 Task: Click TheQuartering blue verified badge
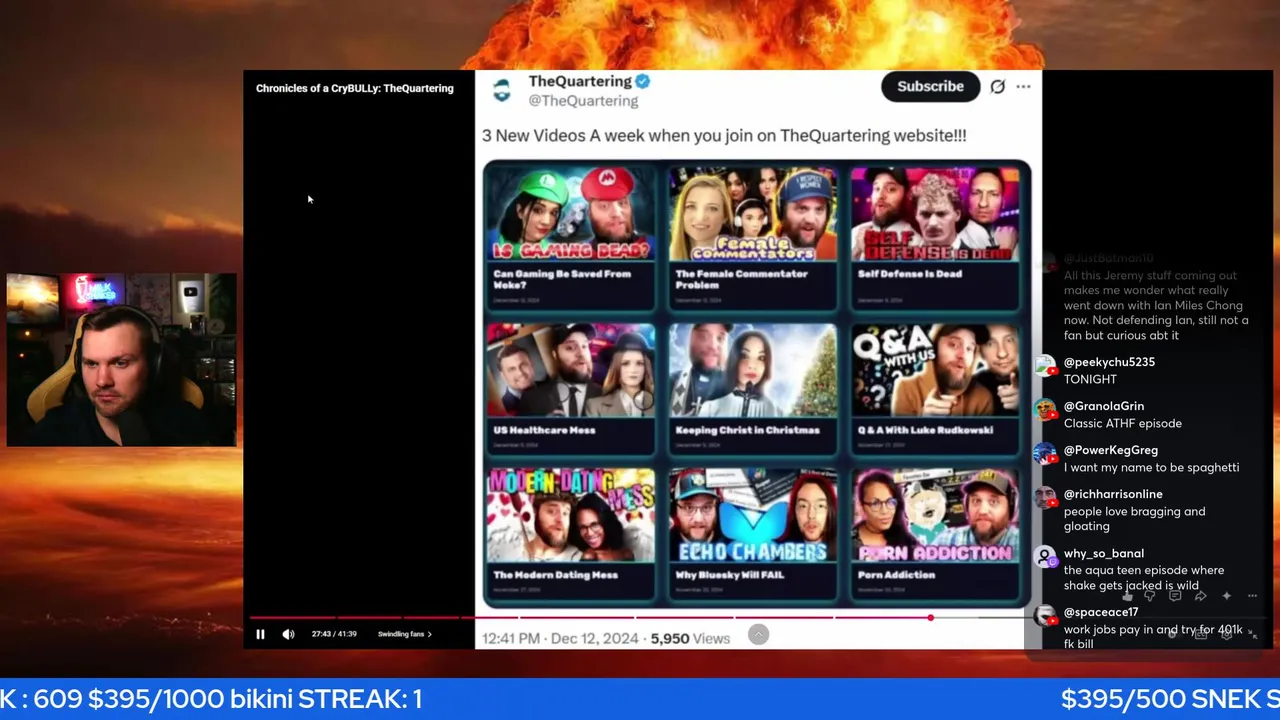coord(644,81)
